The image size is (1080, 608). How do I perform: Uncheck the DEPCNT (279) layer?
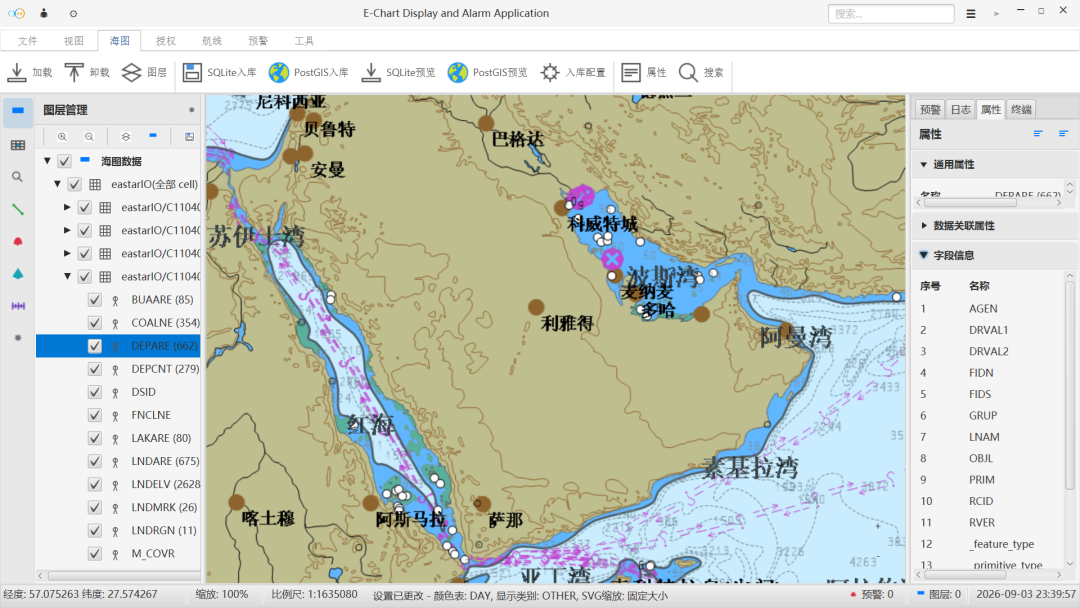94,369
